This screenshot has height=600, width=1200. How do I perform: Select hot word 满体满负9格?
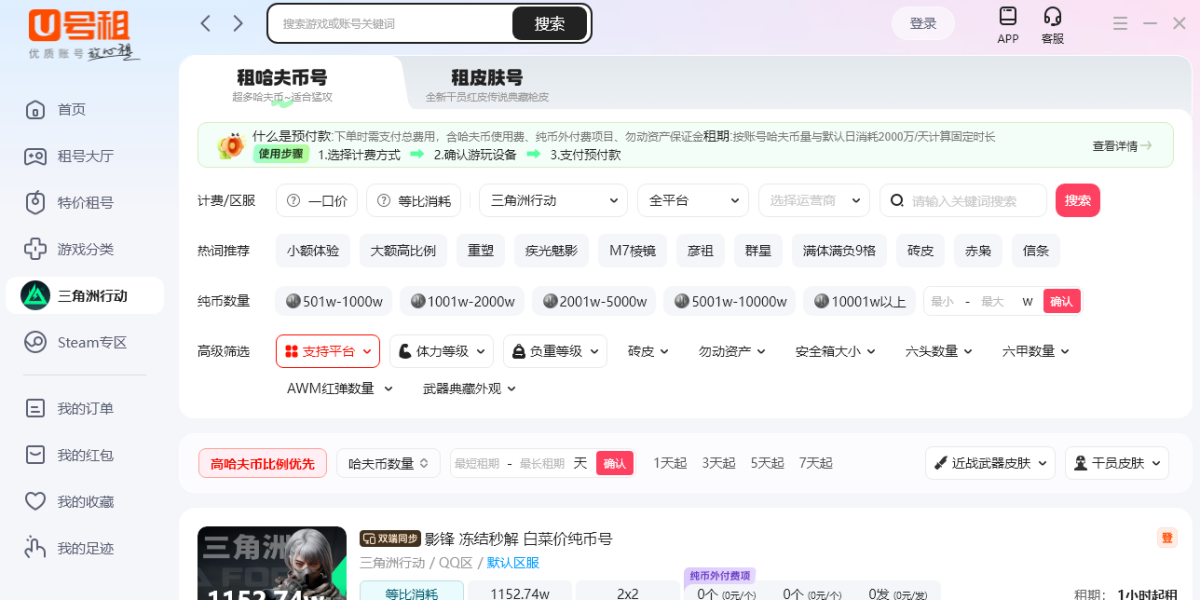tap(839, 251)
